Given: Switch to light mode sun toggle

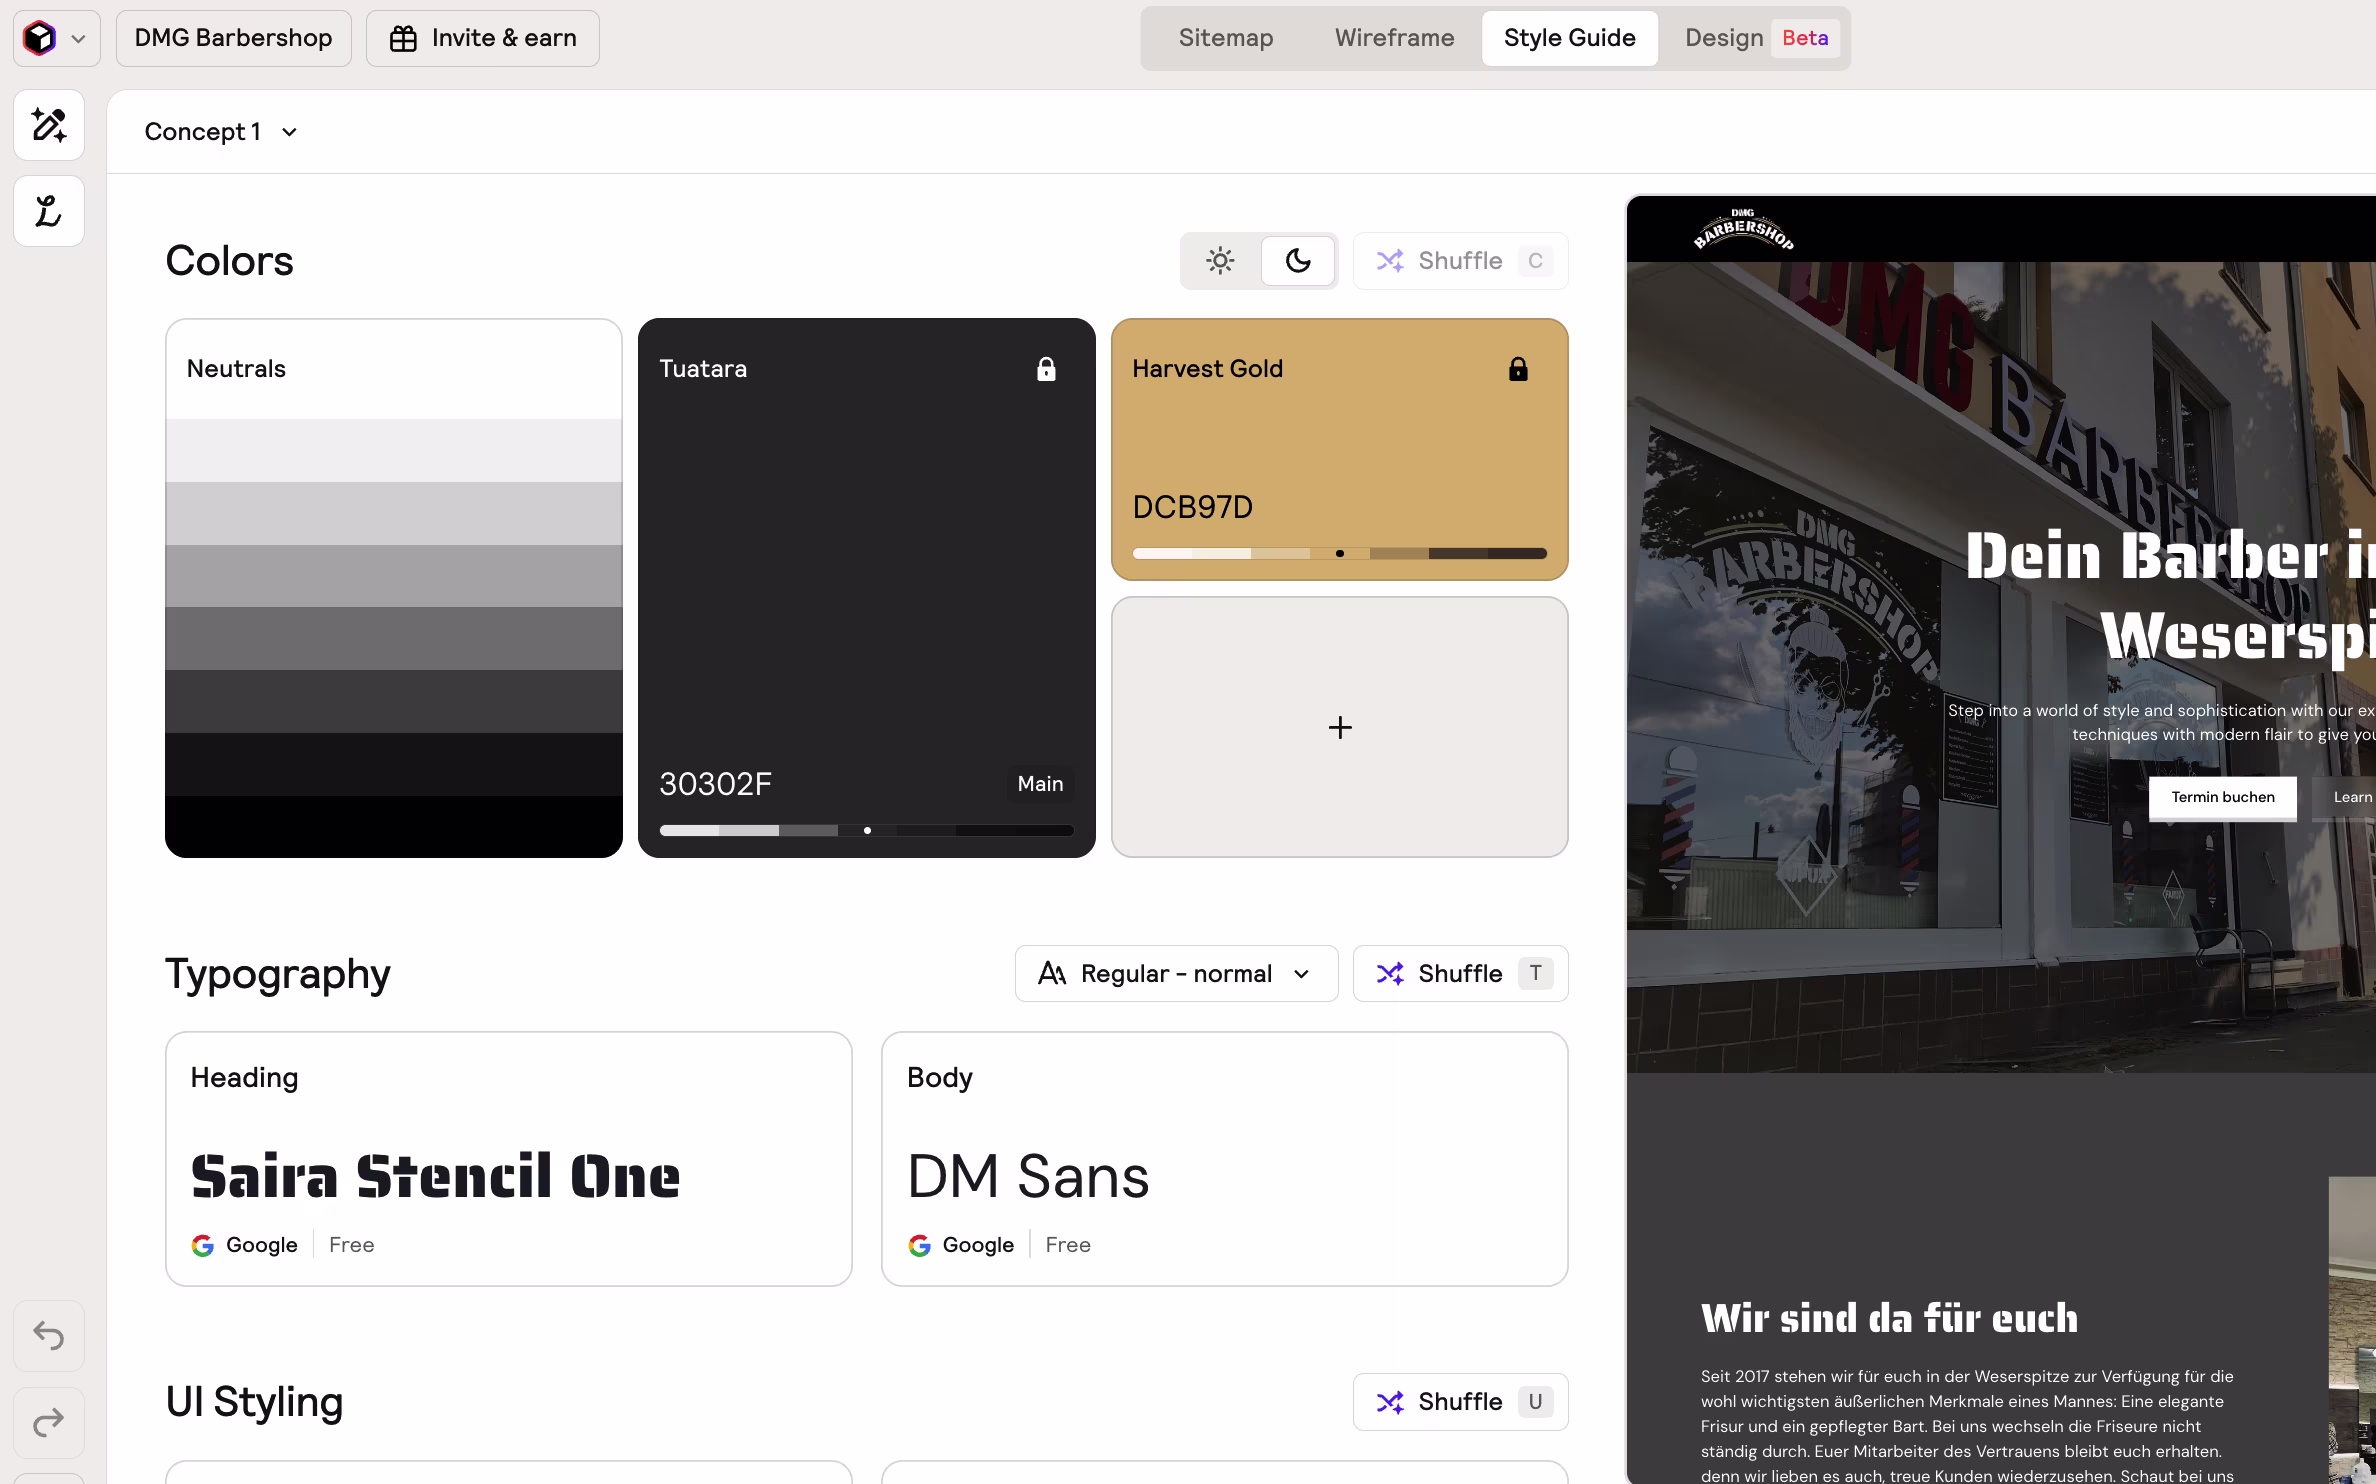Looking at the screenshot, I should click(1220, 261).
